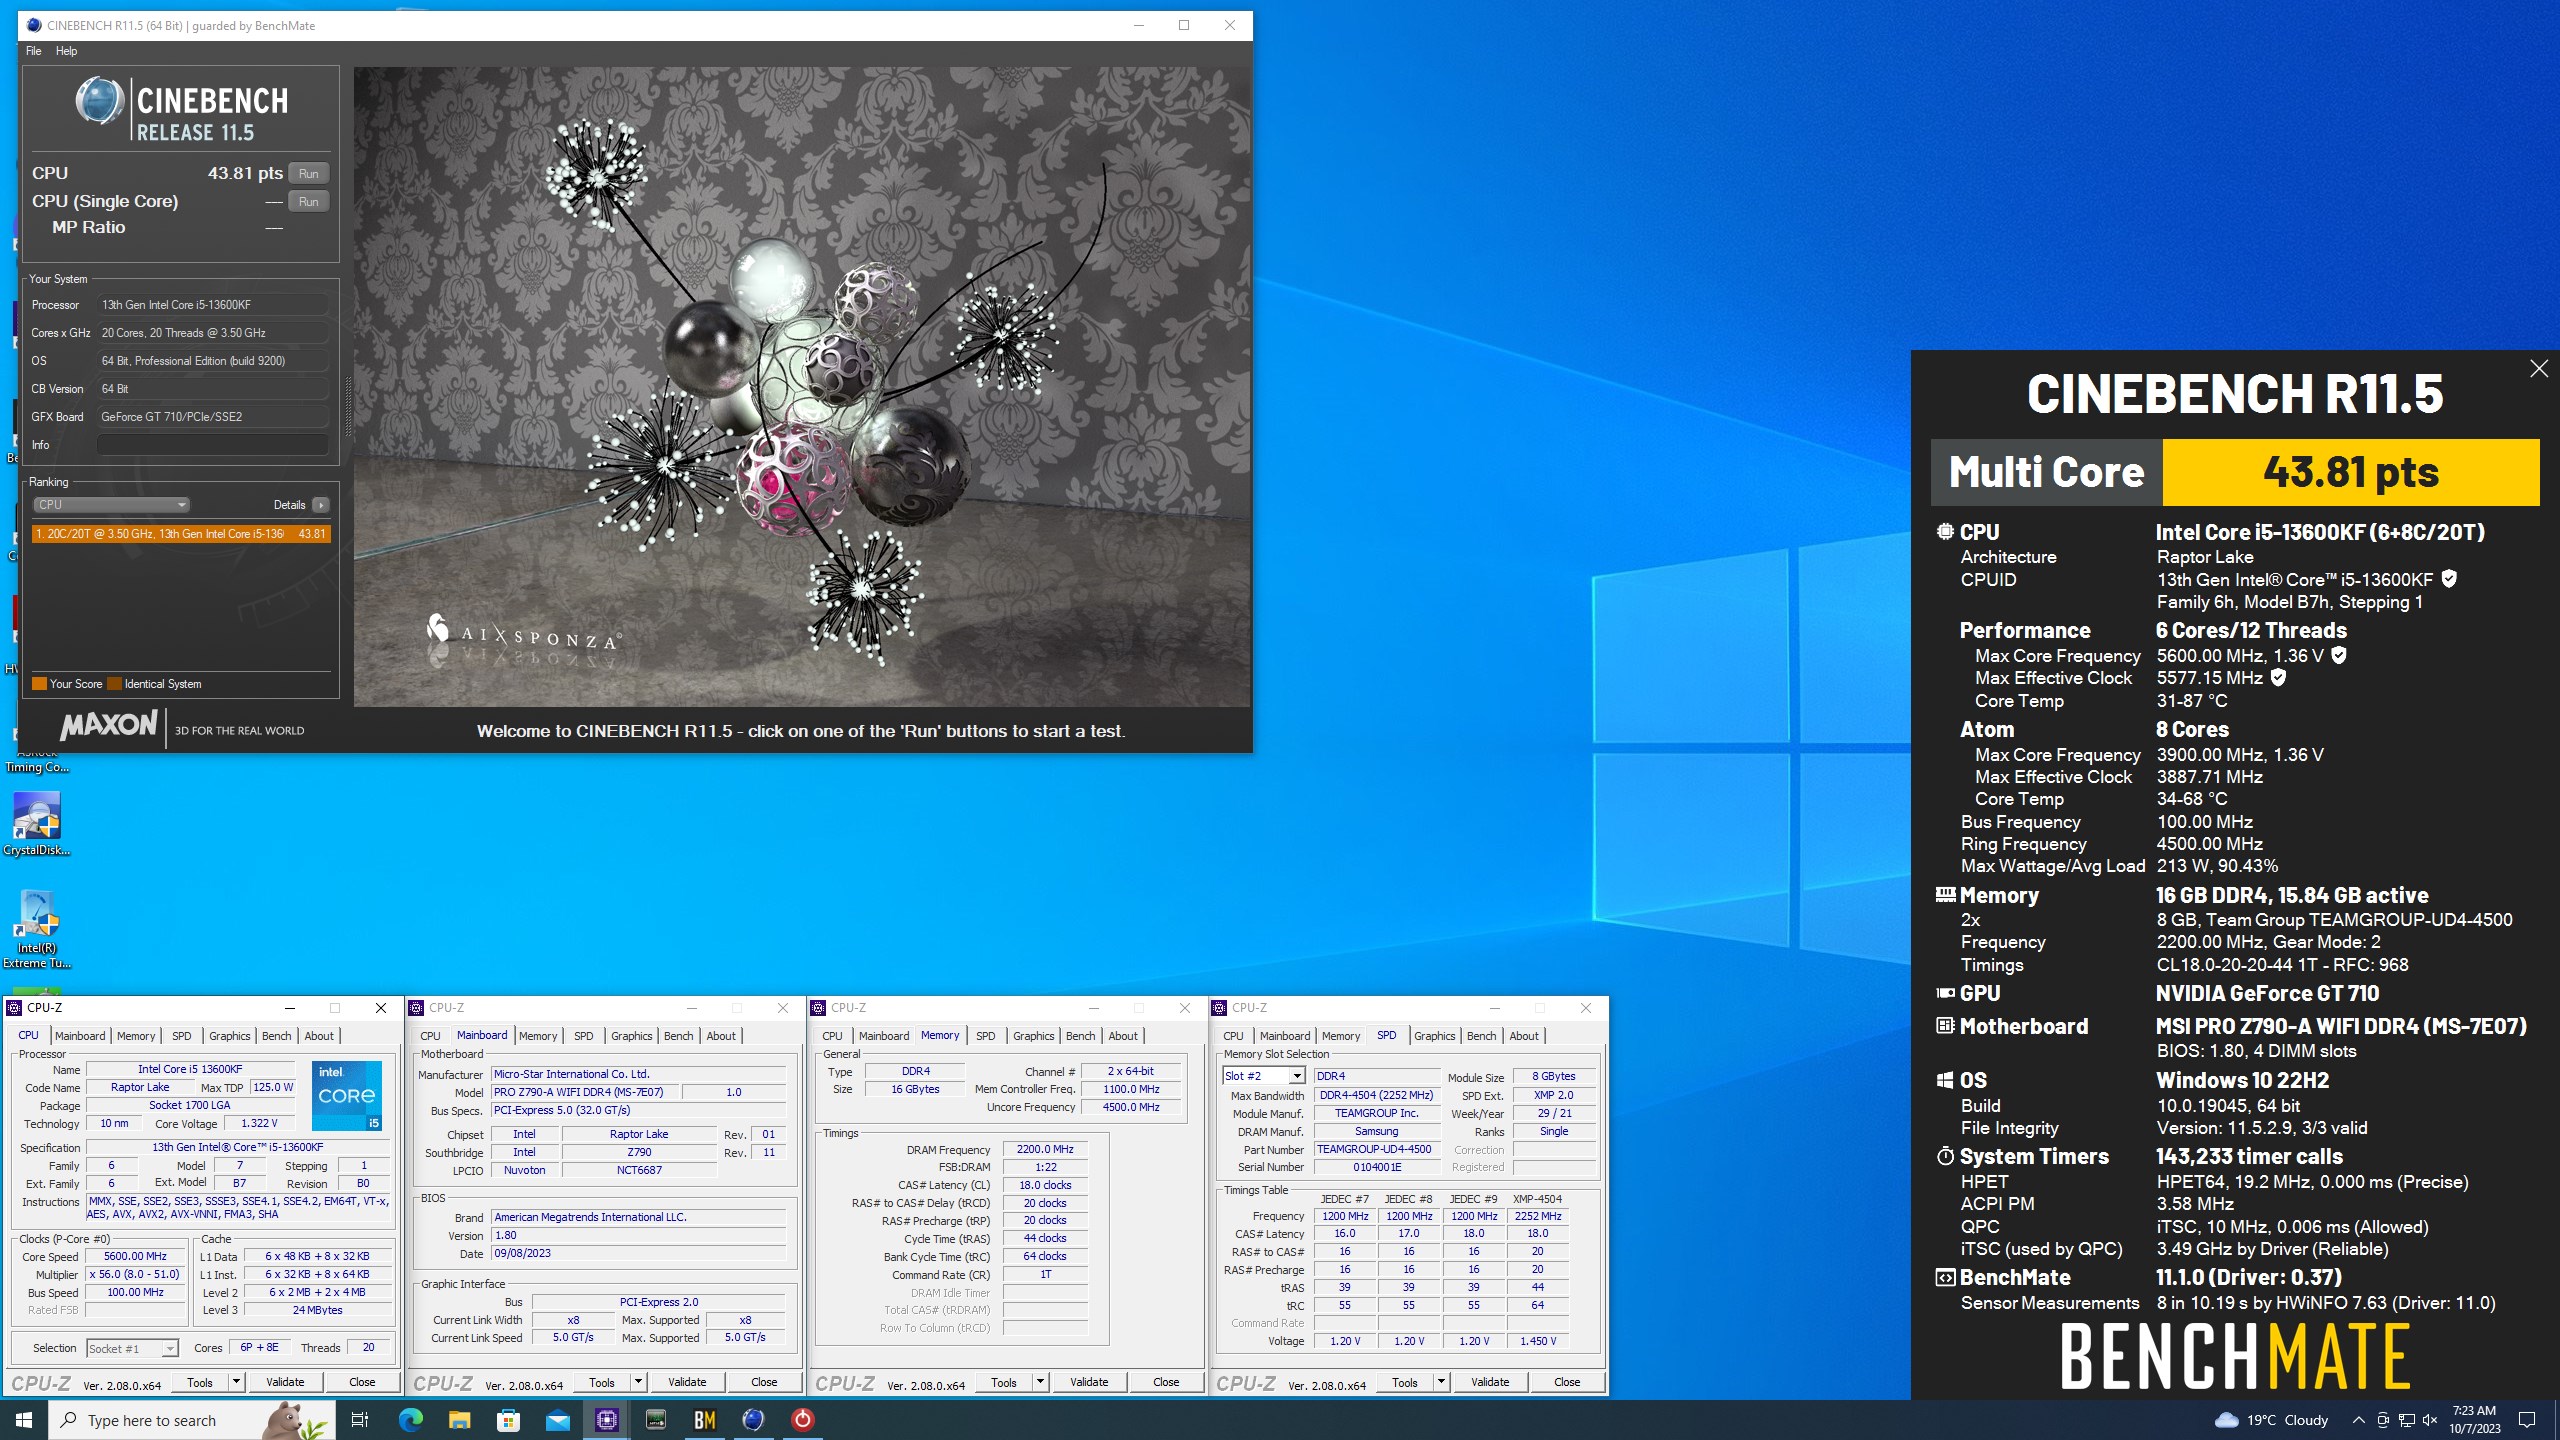Switch to Bench tab in CPU-Z CPU window
This screenshot has width=2560, height=1440.
(x=277, y=1036)
